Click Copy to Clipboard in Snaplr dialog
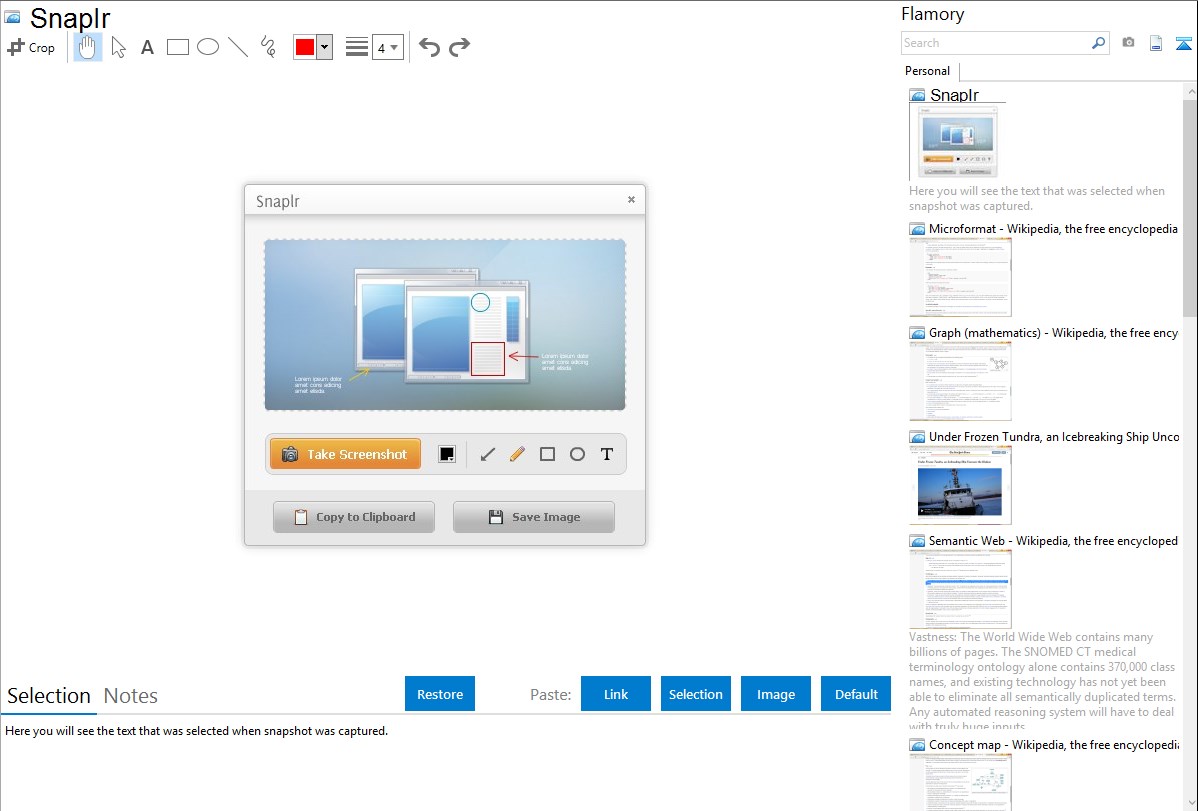The image size is (1198, 811). click(x=354, y=517)
